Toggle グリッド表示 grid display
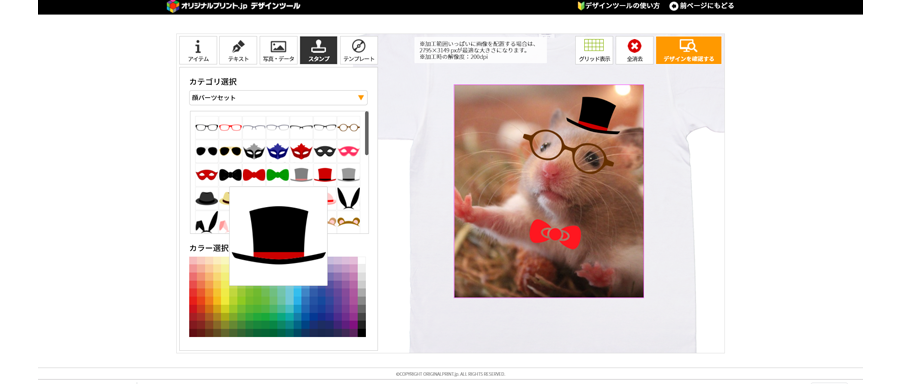The image size is (900, 384). pos(594,51)
